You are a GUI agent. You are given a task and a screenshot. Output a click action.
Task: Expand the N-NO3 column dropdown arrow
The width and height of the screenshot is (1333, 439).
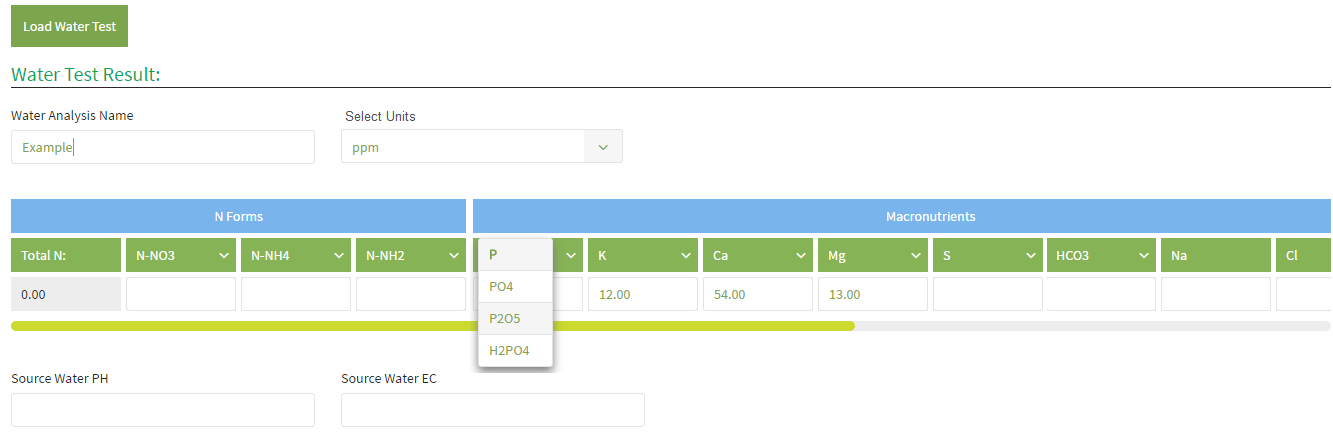pyautogui.click(x=222, y=256)
